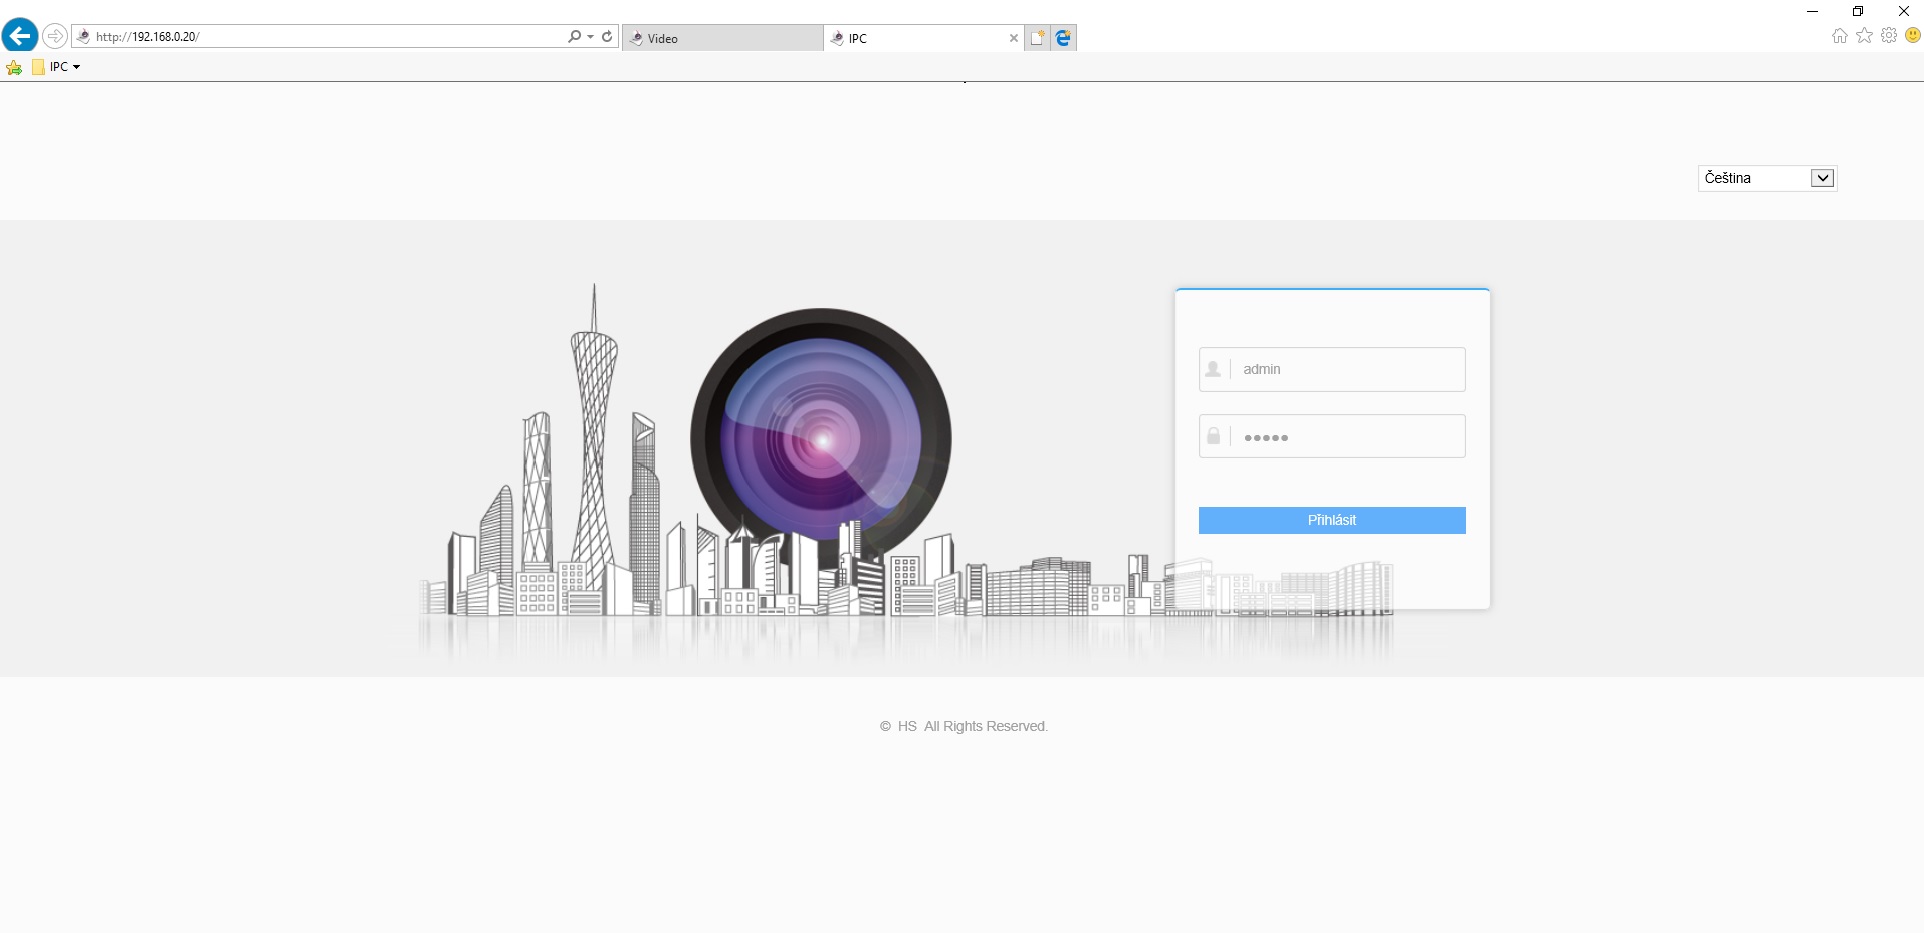Click the Edge browser icon next to tabs
1924x933 pixels.
1063,38
